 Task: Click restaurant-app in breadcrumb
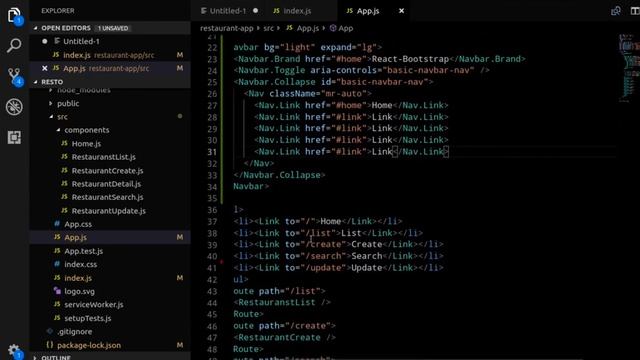[x=227, y=28]
